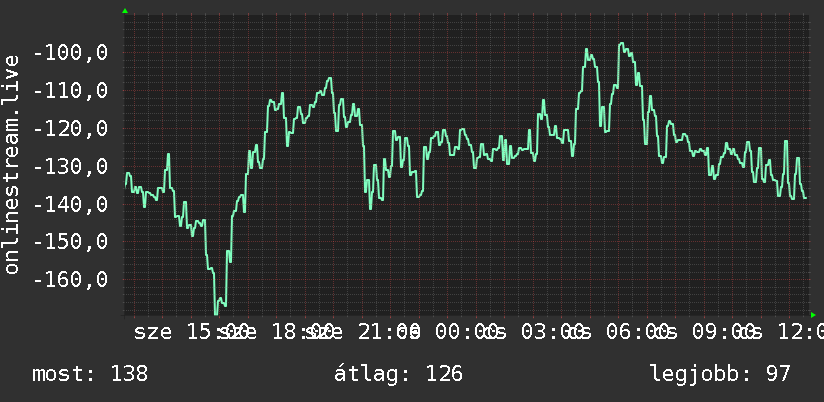Click the 'most: 138' current value text
824x402 pixels.
click(x=90, y=374)
